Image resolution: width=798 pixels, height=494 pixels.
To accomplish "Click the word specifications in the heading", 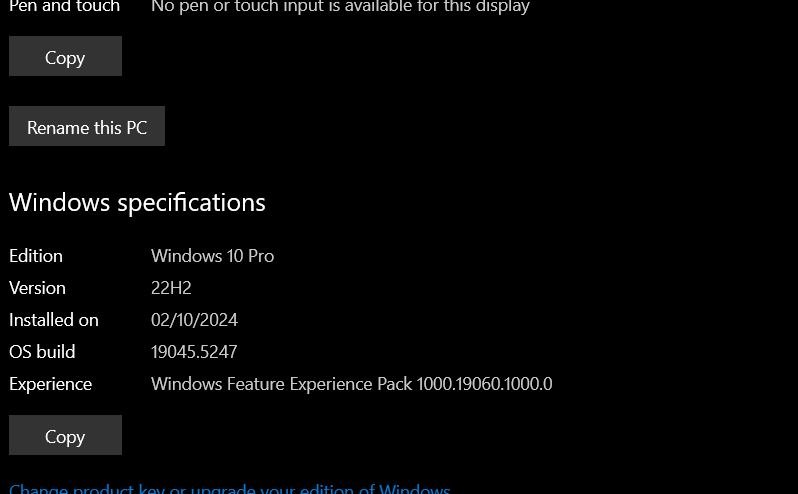I will pos(191,204).
